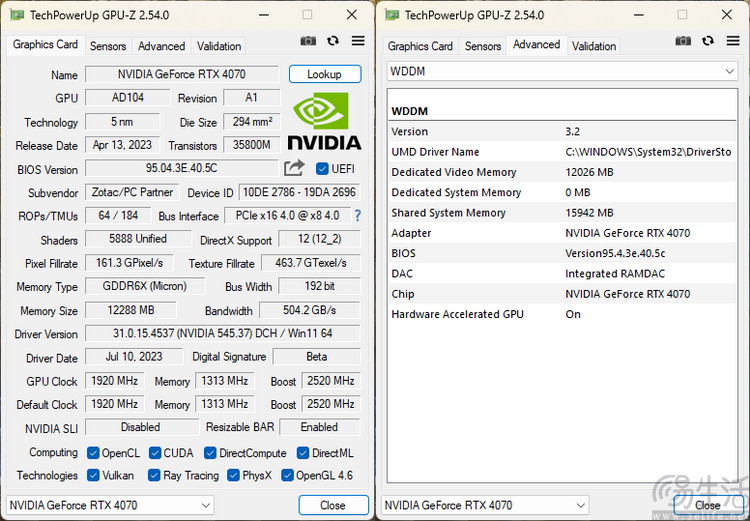Click the Texture Fillrate 463.7 GTexel/s field

coord(311,263)
